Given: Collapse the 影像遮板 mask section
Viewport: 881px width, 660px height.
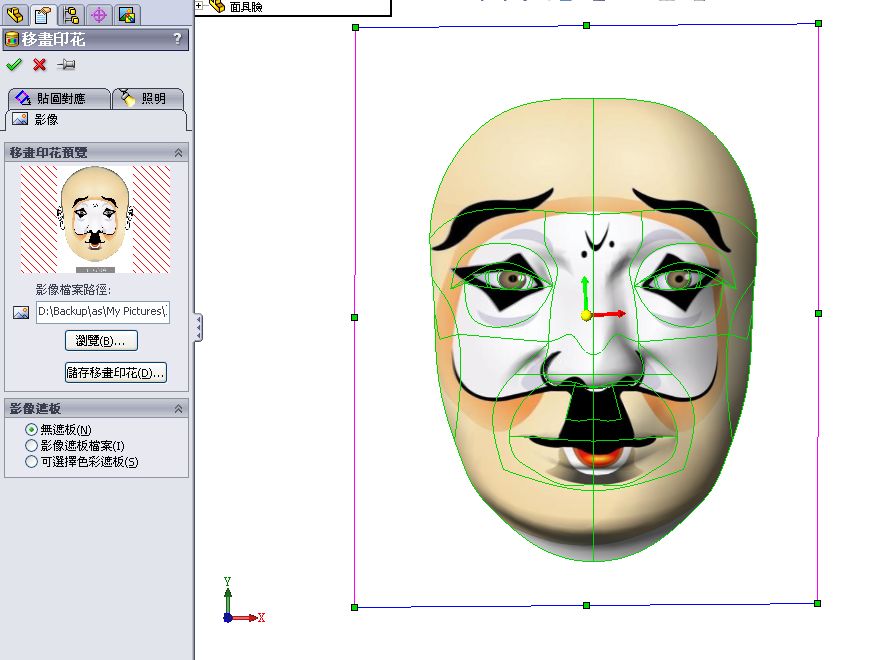Looking at the screenshot, I should point(178,409).
